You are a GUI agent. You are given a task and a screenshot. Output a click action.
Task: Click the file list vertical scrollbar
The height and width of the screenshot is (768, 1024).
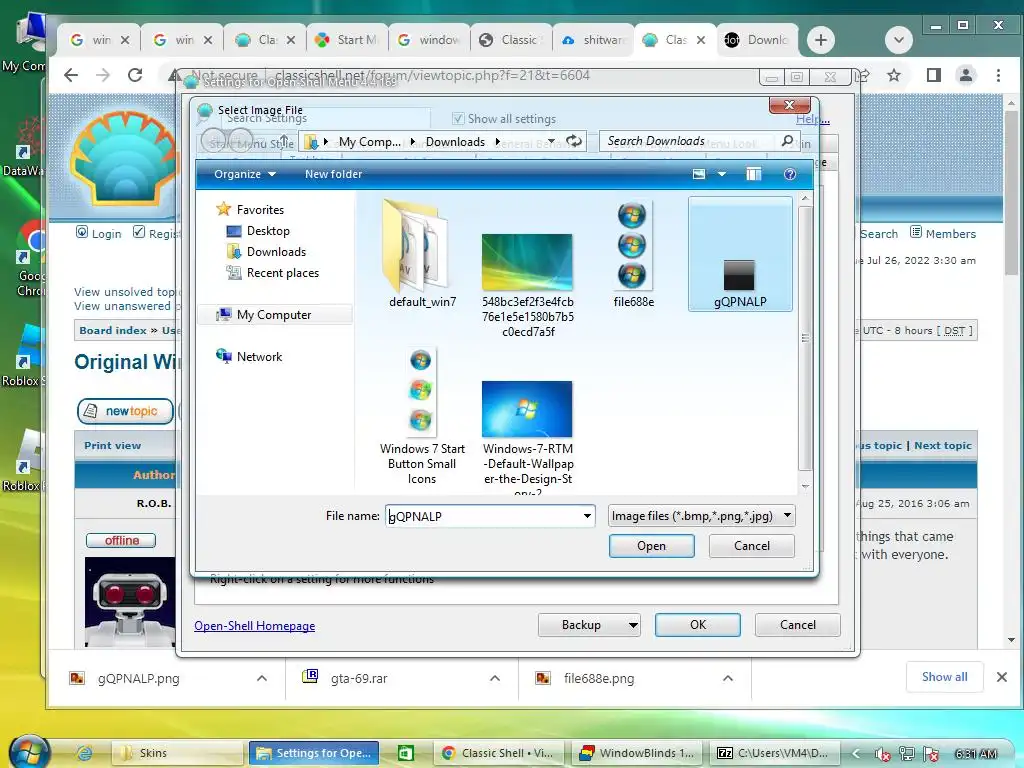tap(805, 340)
